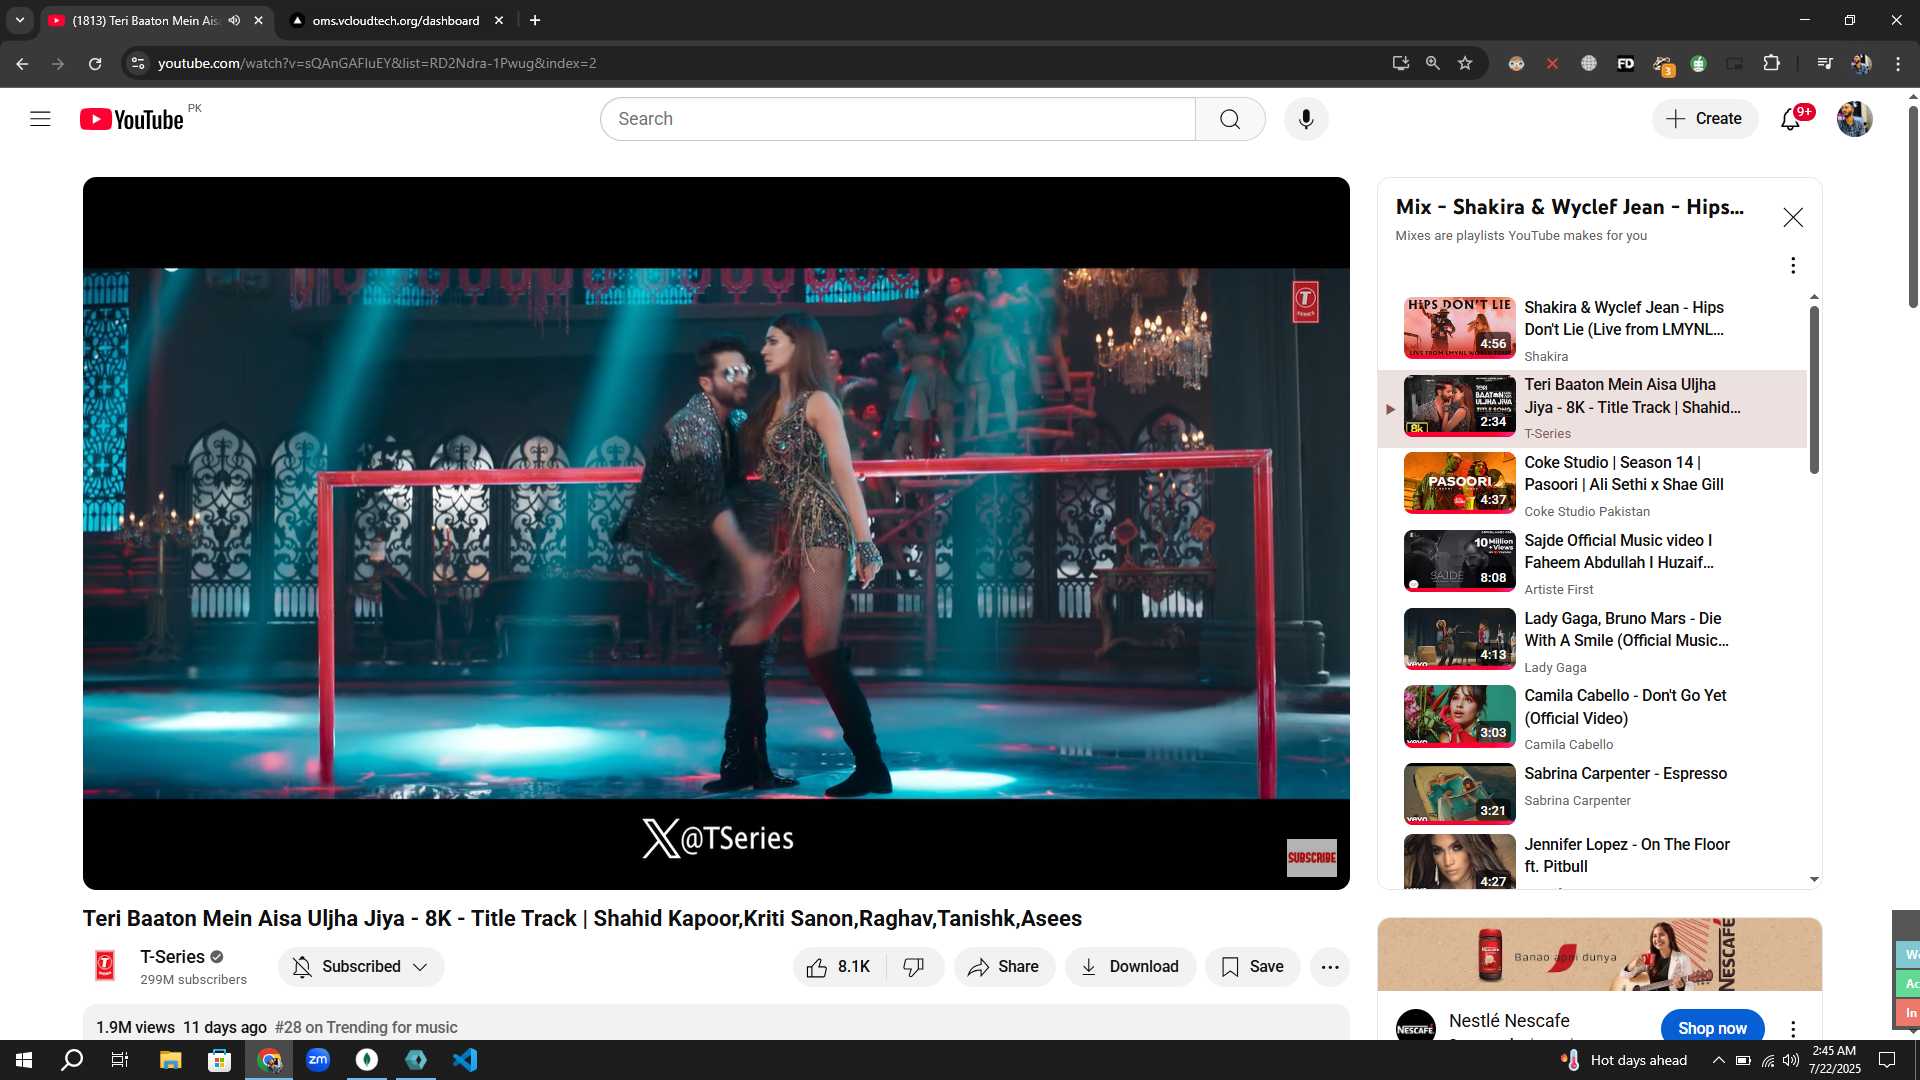Focus the YouTube search field
Screen dimensions: 1920x1080
[898, 119]
